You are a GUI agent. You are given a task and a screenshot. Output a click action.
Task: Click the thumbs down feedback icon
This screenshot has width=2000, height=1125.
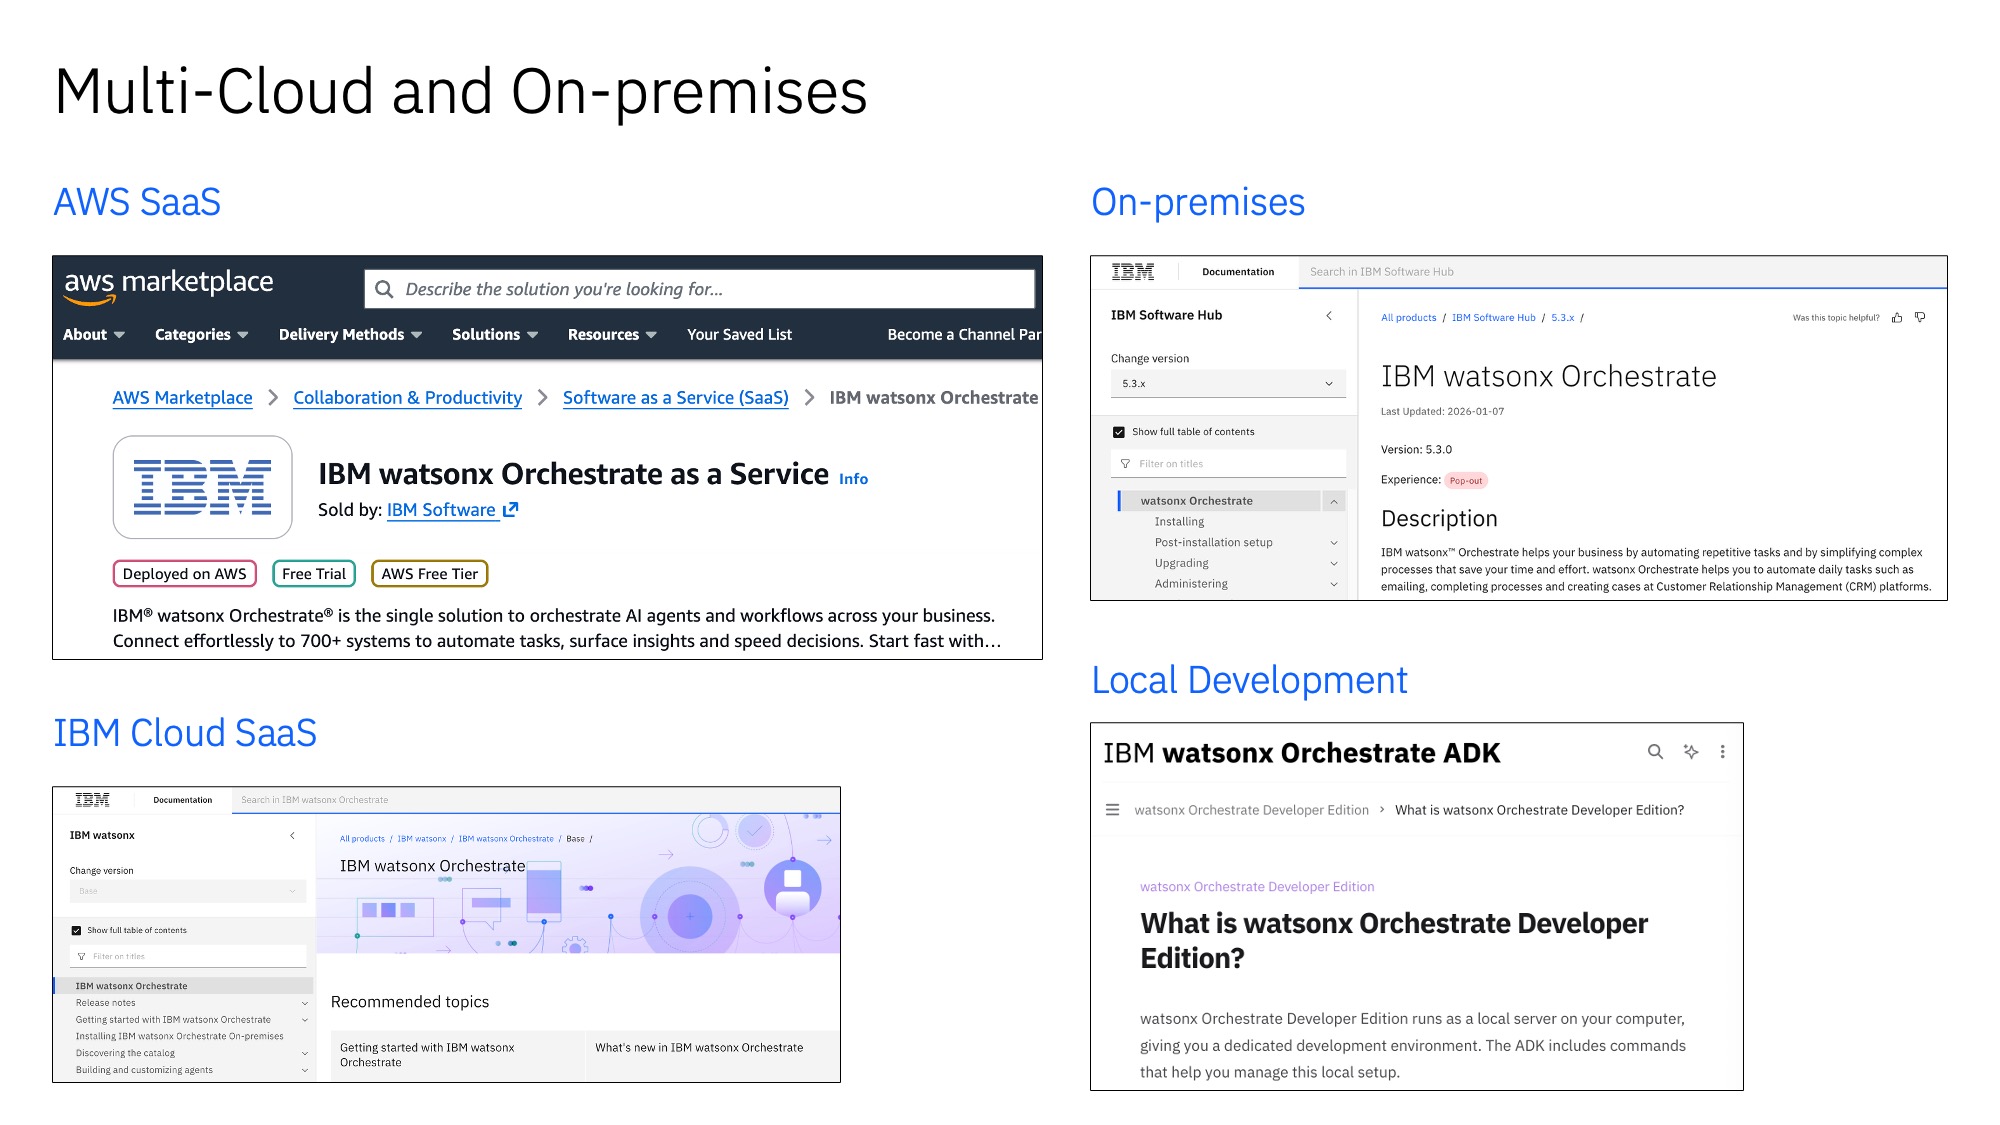(1920, 317)
